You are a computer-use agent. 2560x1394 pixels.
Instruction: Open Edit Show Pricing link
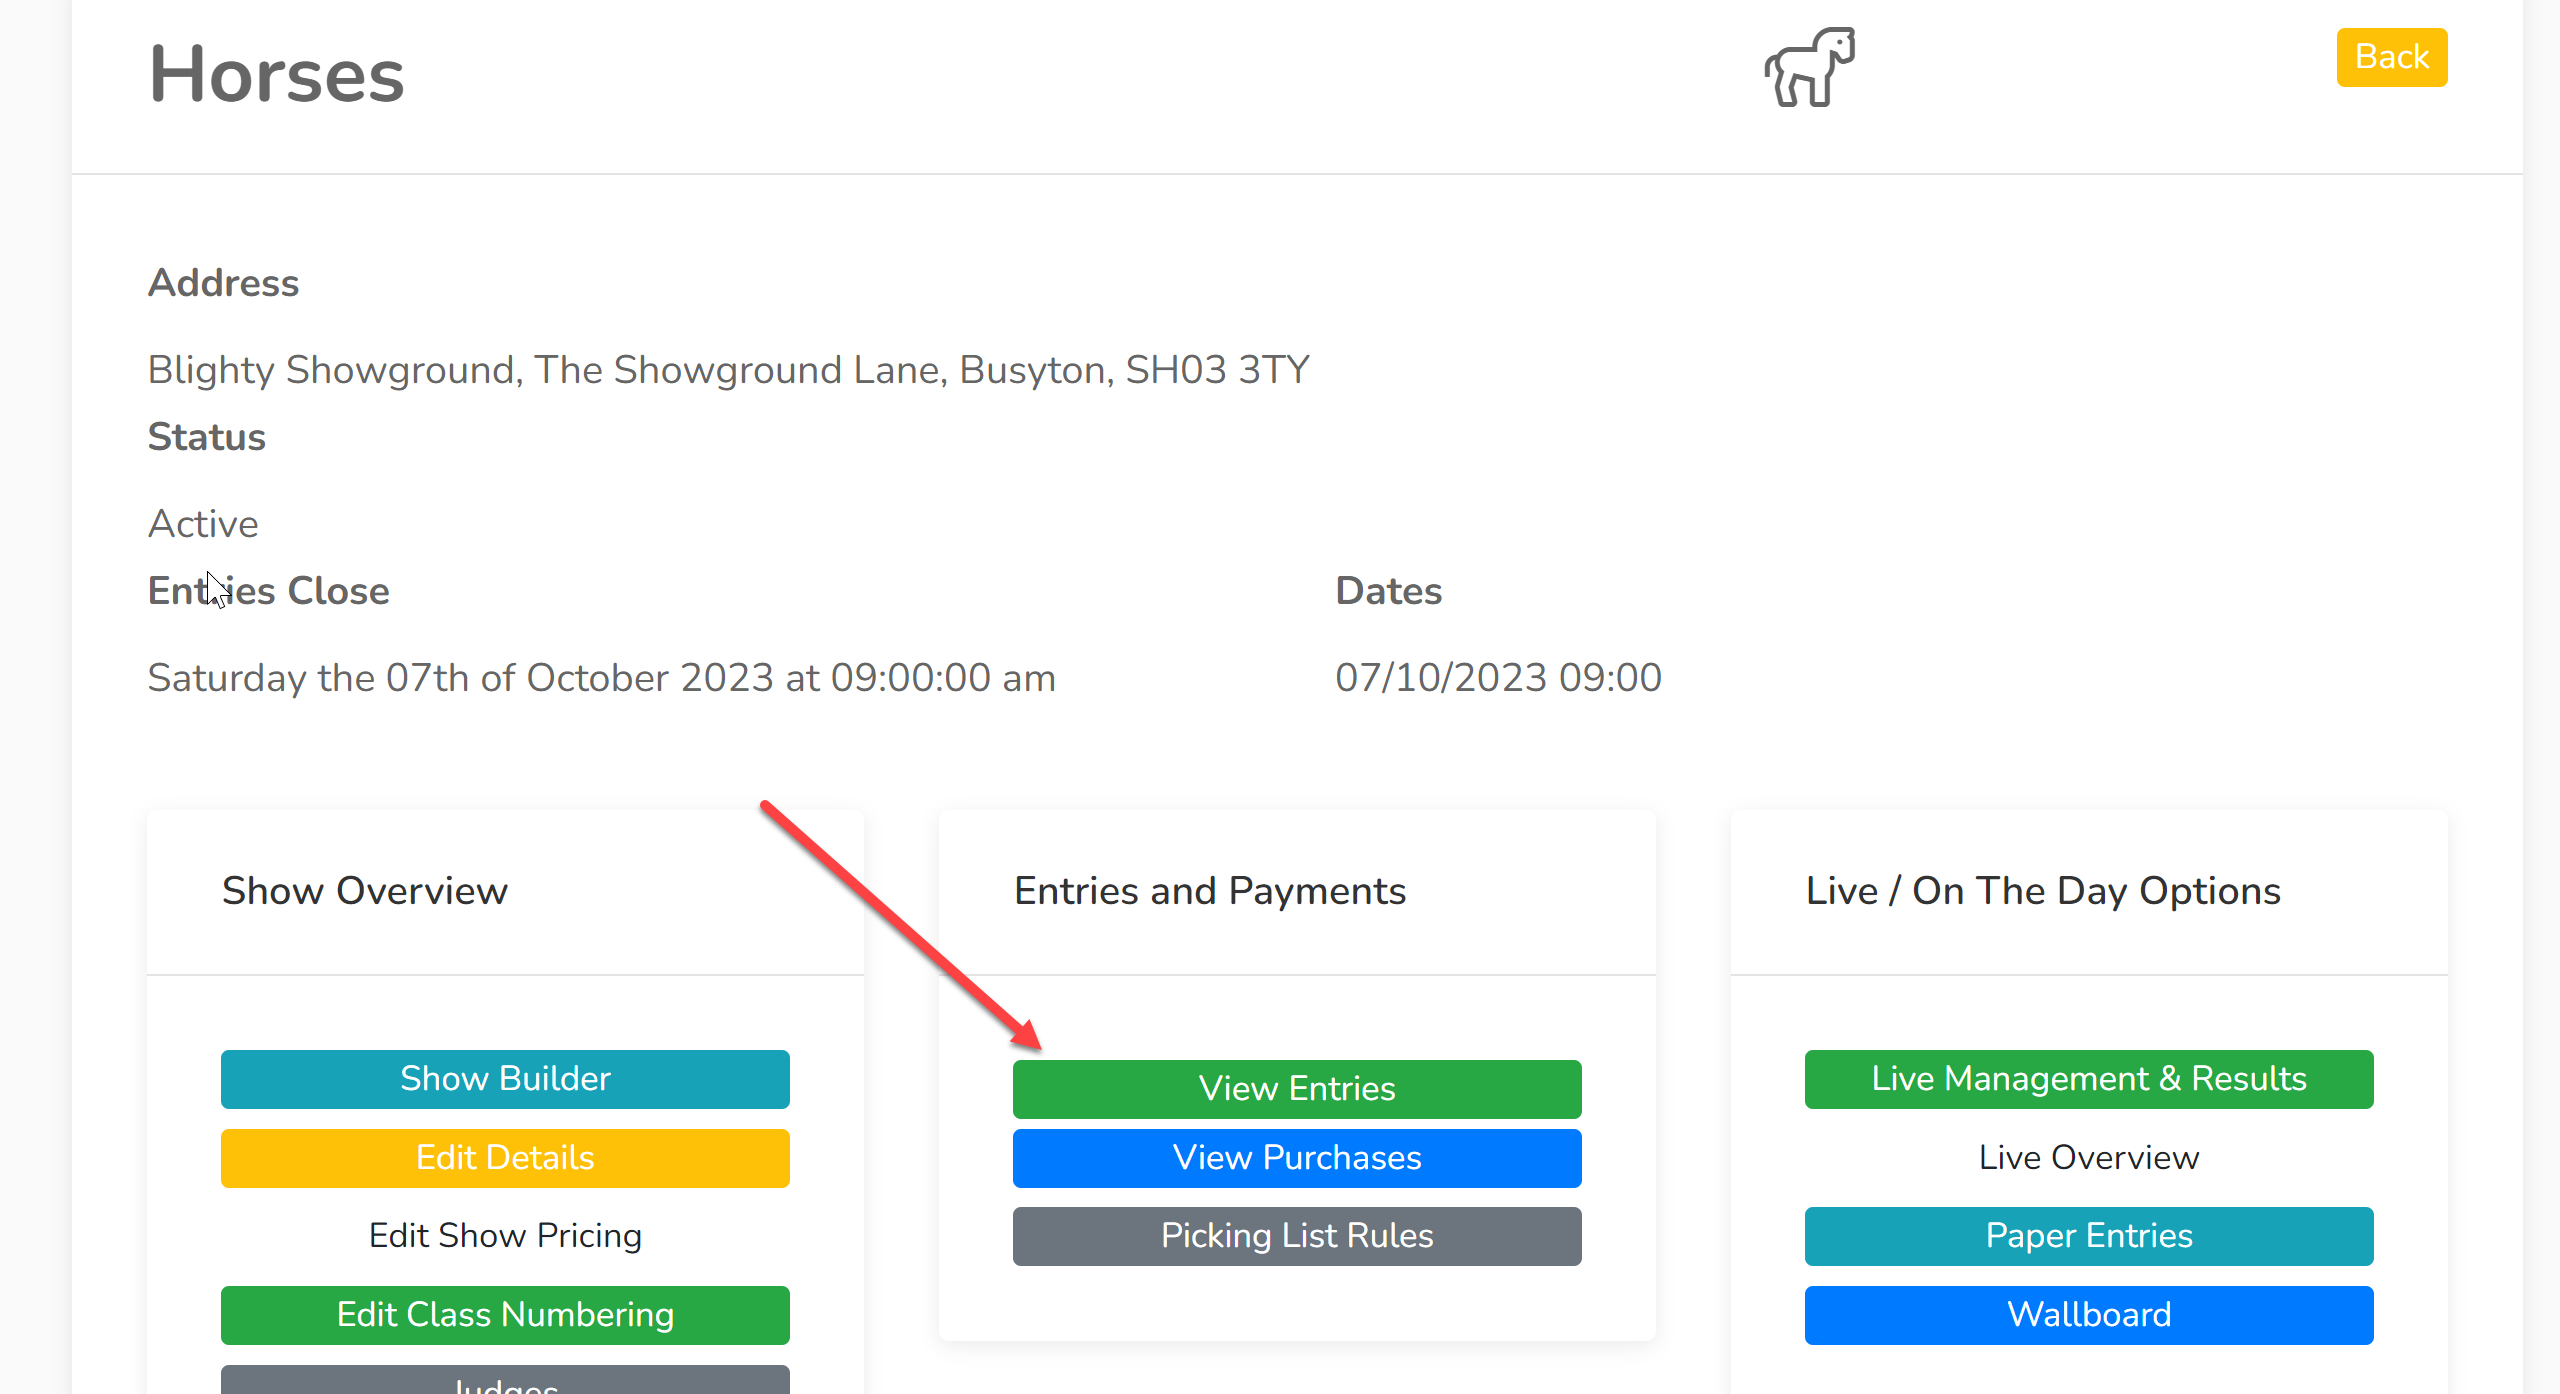(505, 1235)
